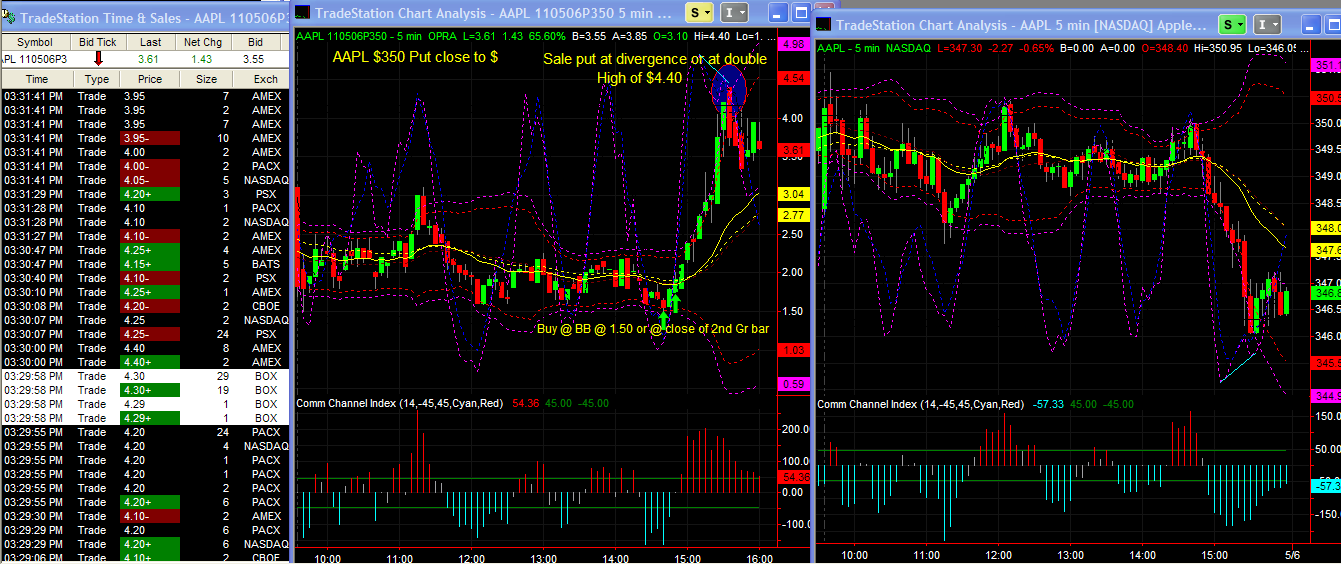Click the green 346.8 last price label
1341x564 pixels.
pos(1326,294)
